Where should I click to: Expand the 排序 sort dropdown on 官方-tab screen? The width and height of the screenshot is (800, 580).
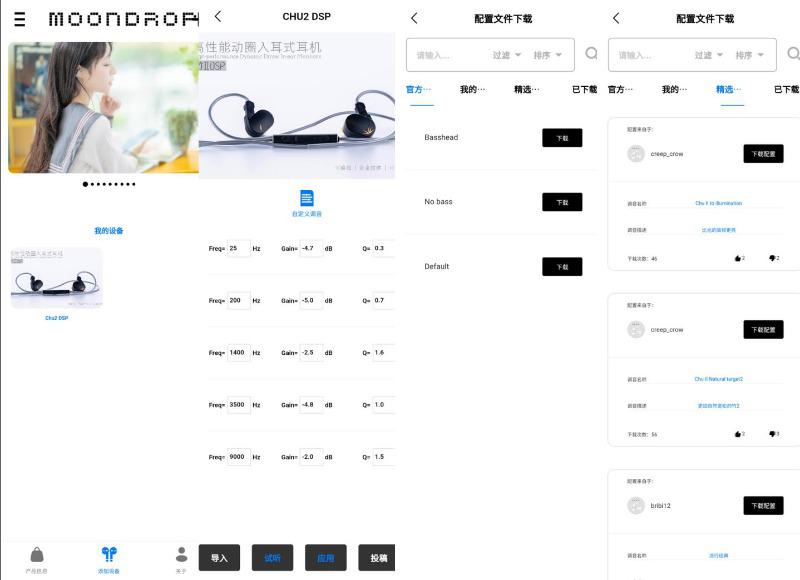547,55
